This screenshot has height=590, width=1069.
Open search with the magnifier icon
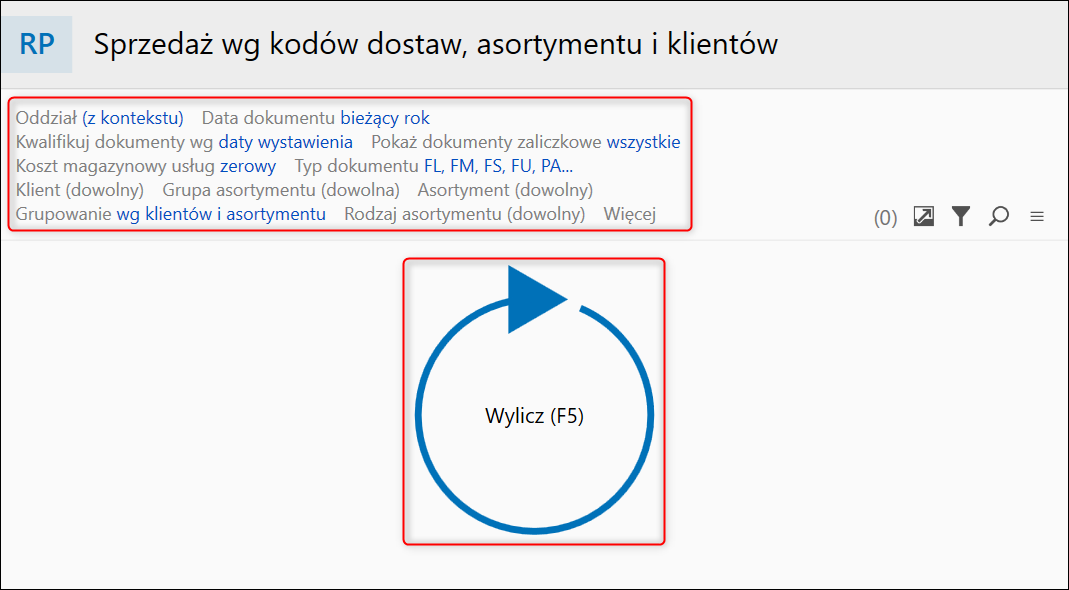[998, 217]
